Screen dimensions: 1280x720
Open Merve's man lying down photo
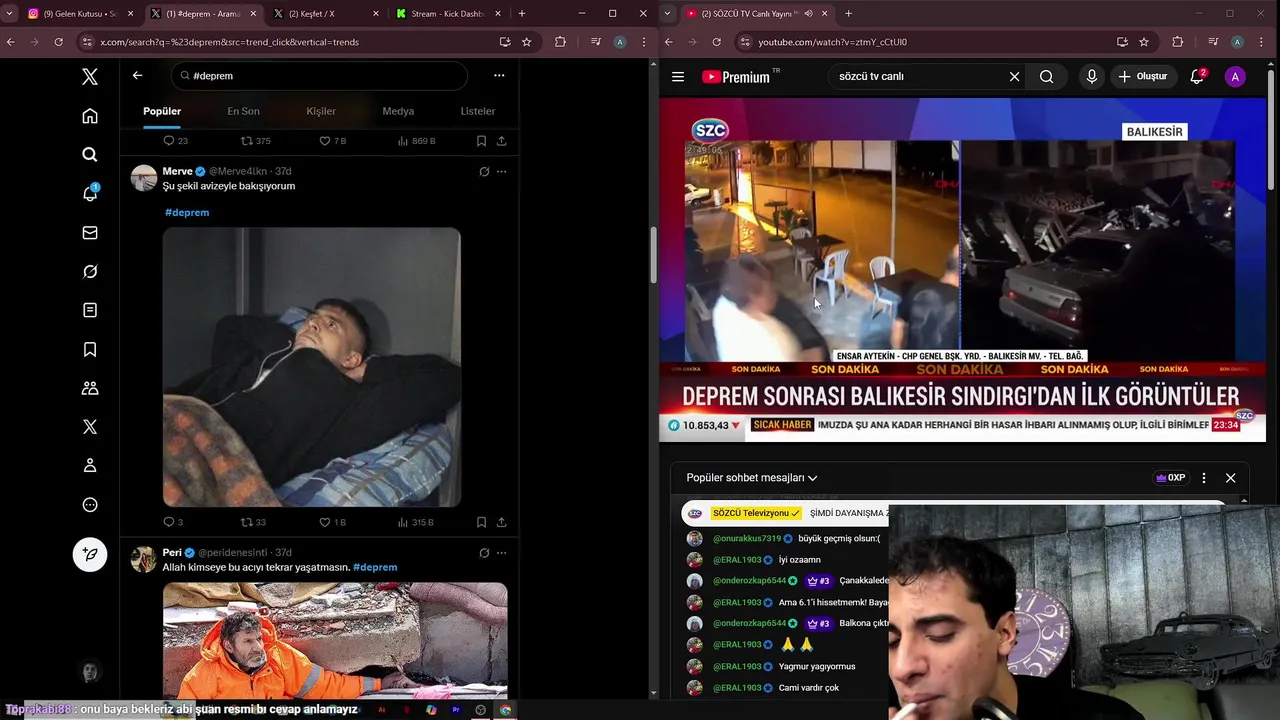coord(312,367)
